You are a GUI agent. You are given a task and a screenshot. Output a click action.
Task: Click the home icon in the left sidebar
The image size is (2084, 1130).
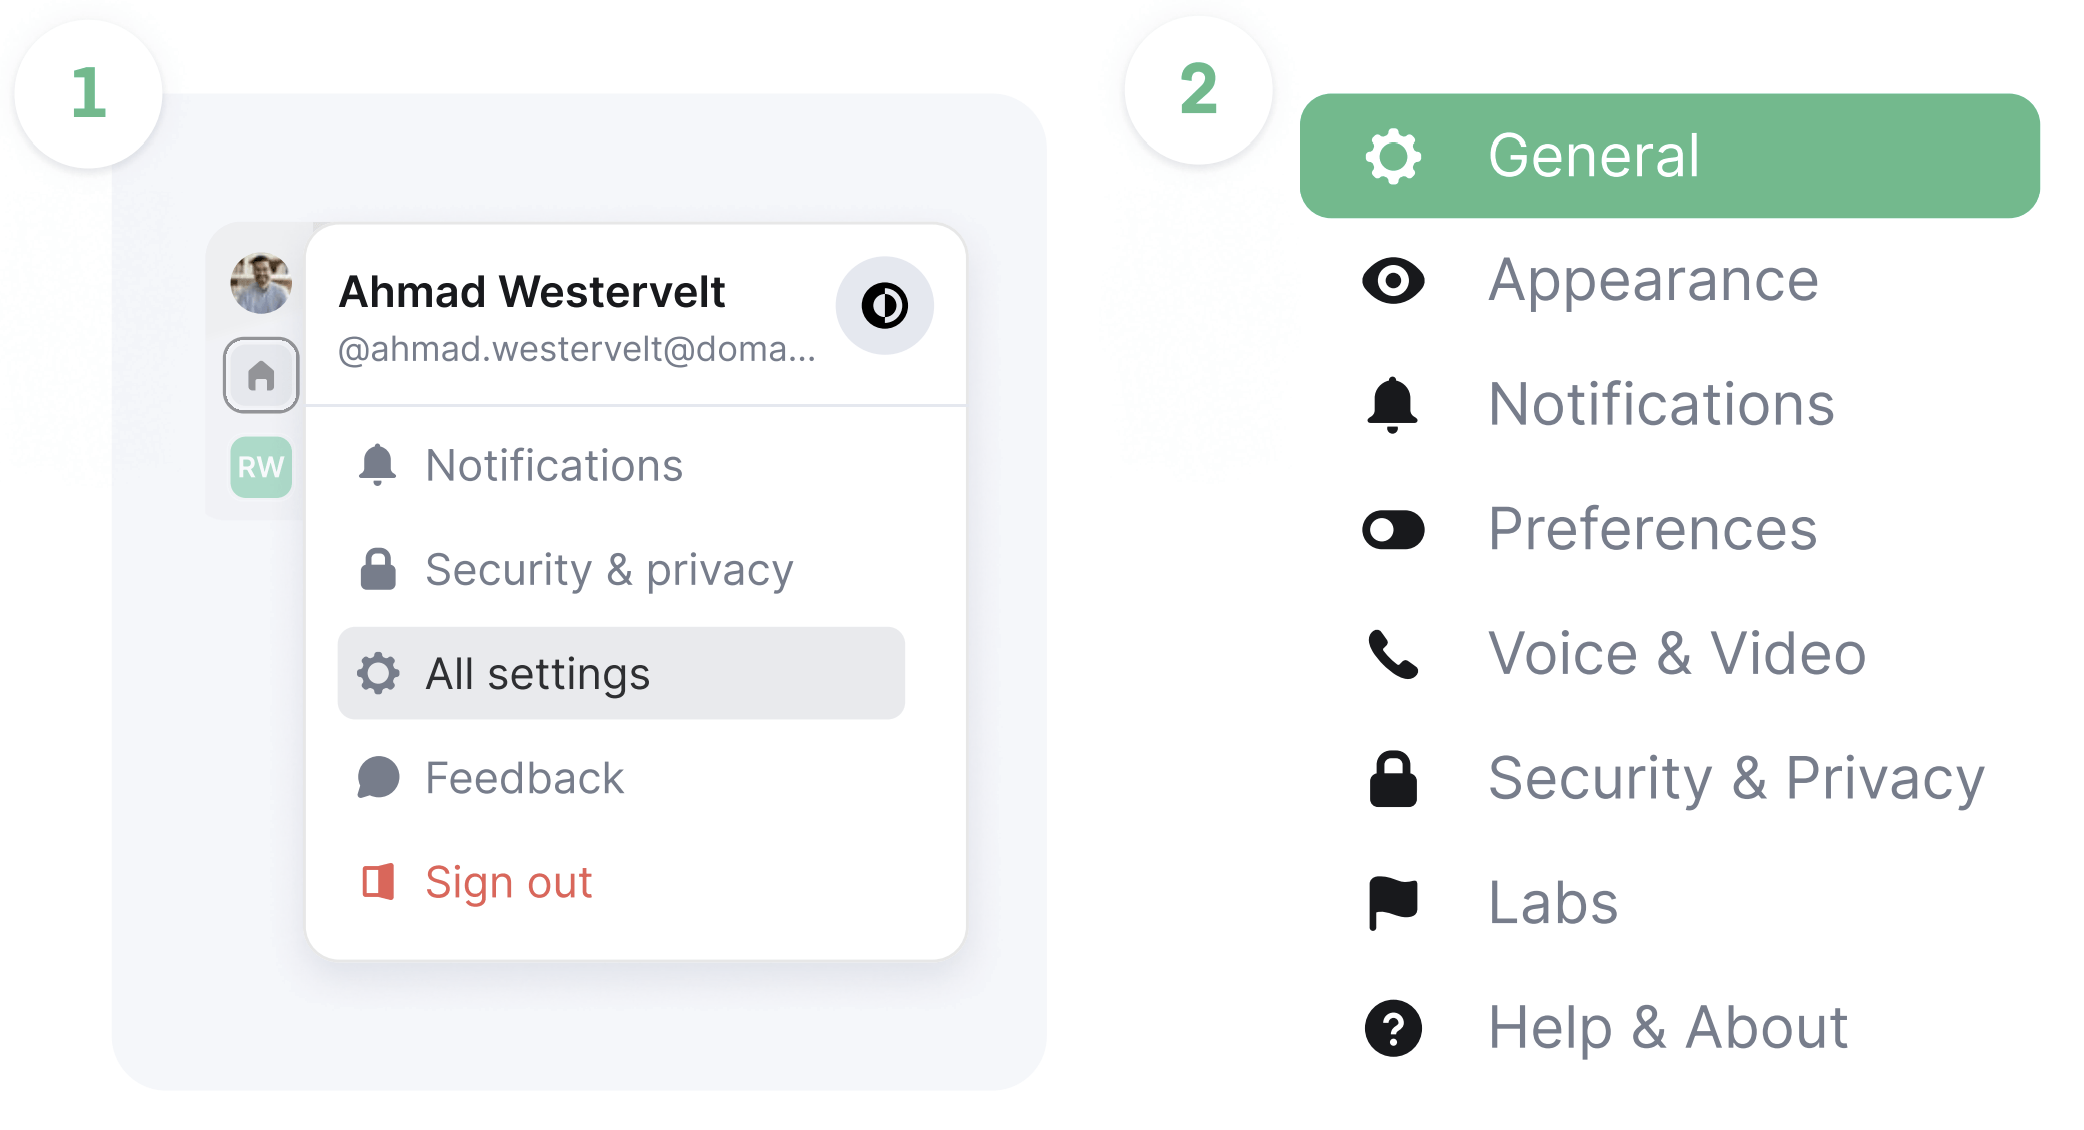point(261,375)
